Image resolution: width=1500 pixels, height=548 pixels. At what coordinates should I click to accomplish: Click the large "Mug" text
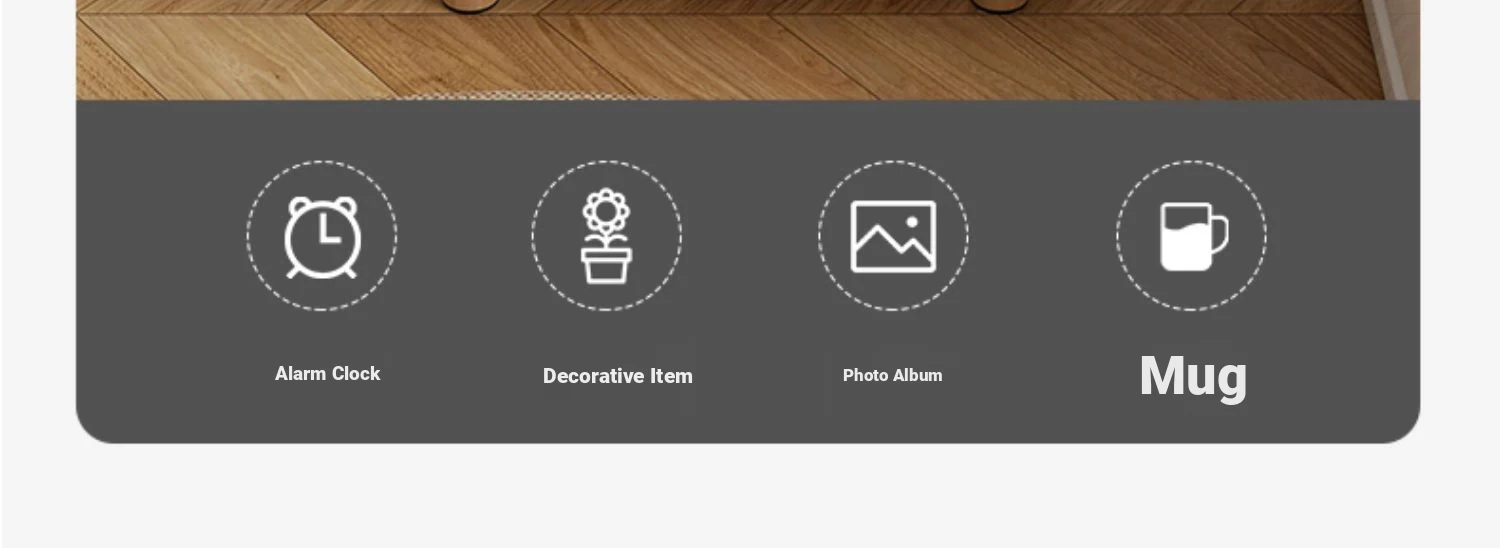(x=1194, y=376)
